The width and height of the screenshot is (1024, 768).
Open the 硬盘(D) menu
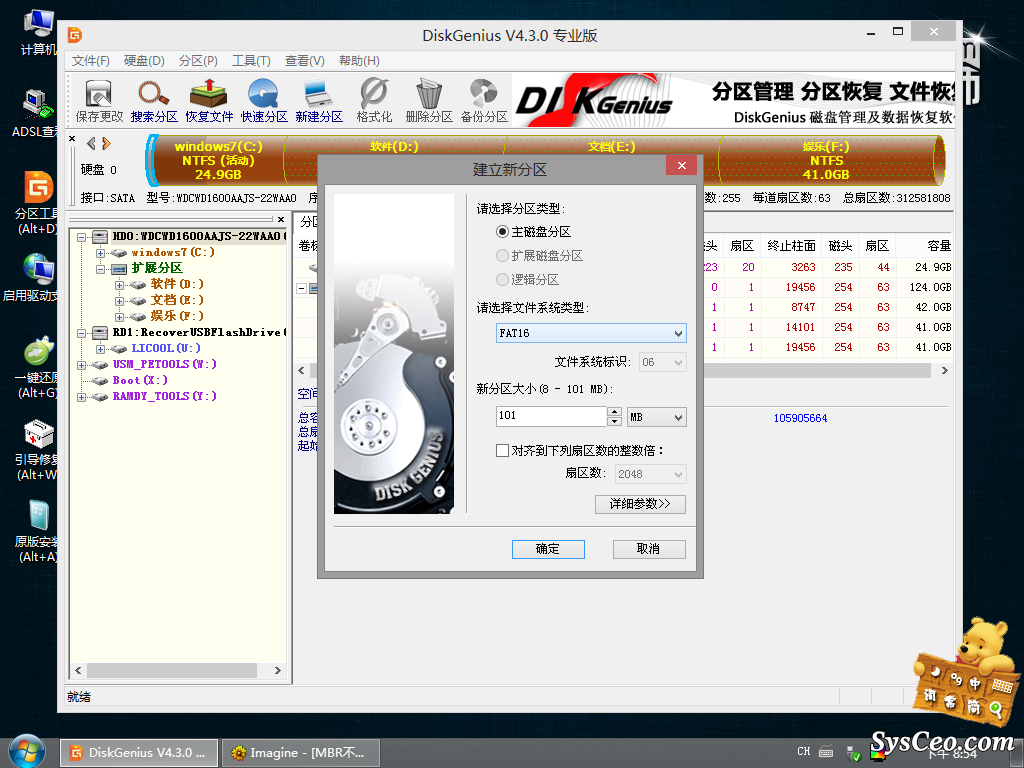[144, 61]
